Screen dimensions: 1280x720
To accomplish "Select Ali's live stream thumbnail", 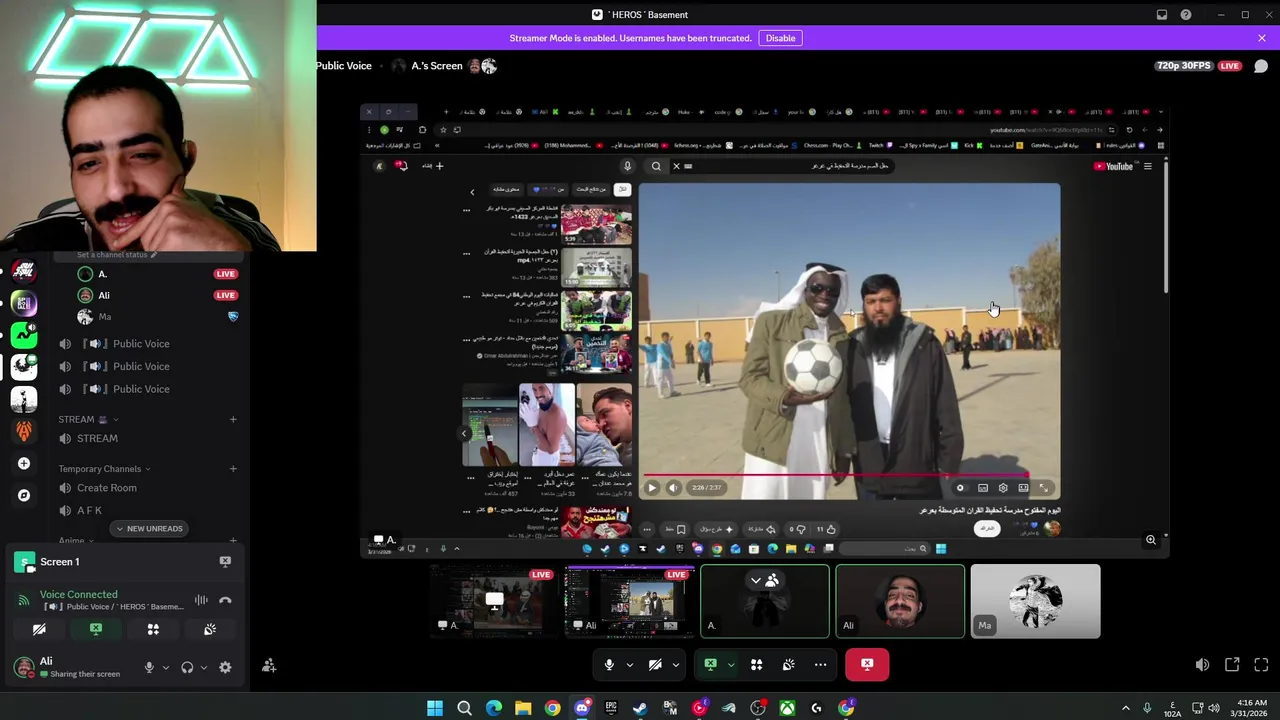I will 630,601.
